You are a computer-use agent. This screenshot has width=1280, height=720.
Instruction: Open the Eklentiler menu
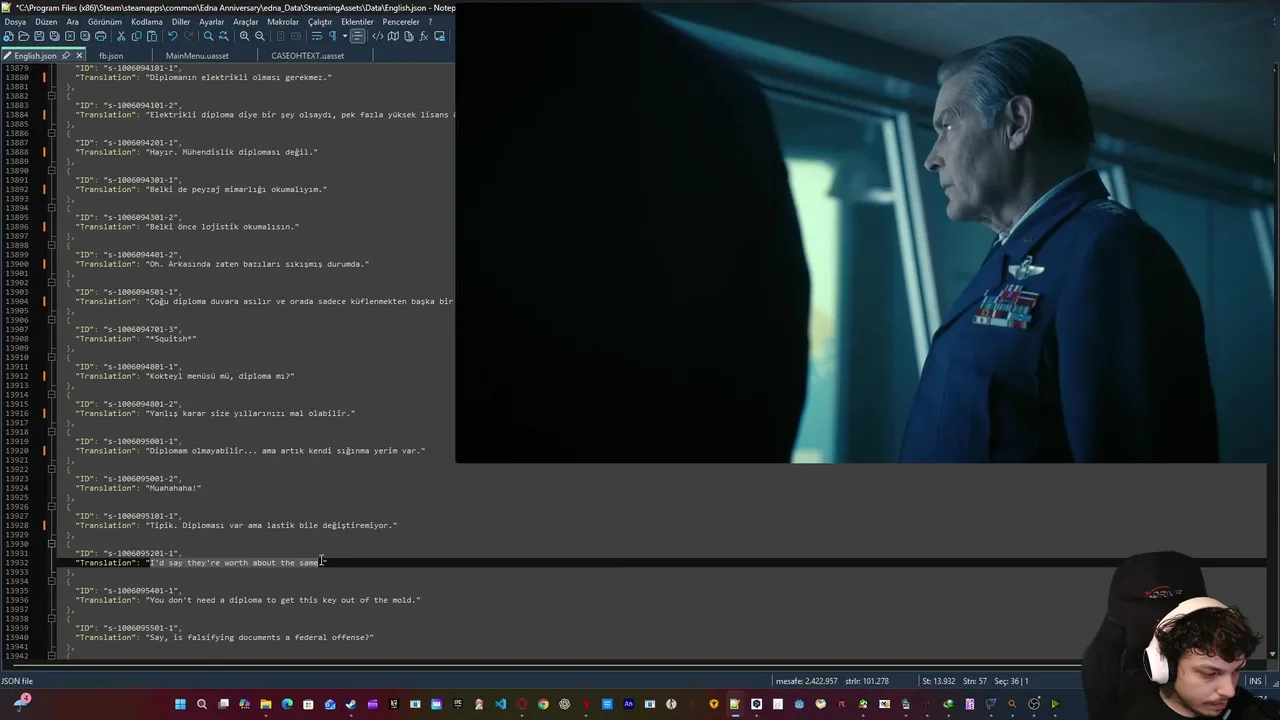click(x=357, y=22)
